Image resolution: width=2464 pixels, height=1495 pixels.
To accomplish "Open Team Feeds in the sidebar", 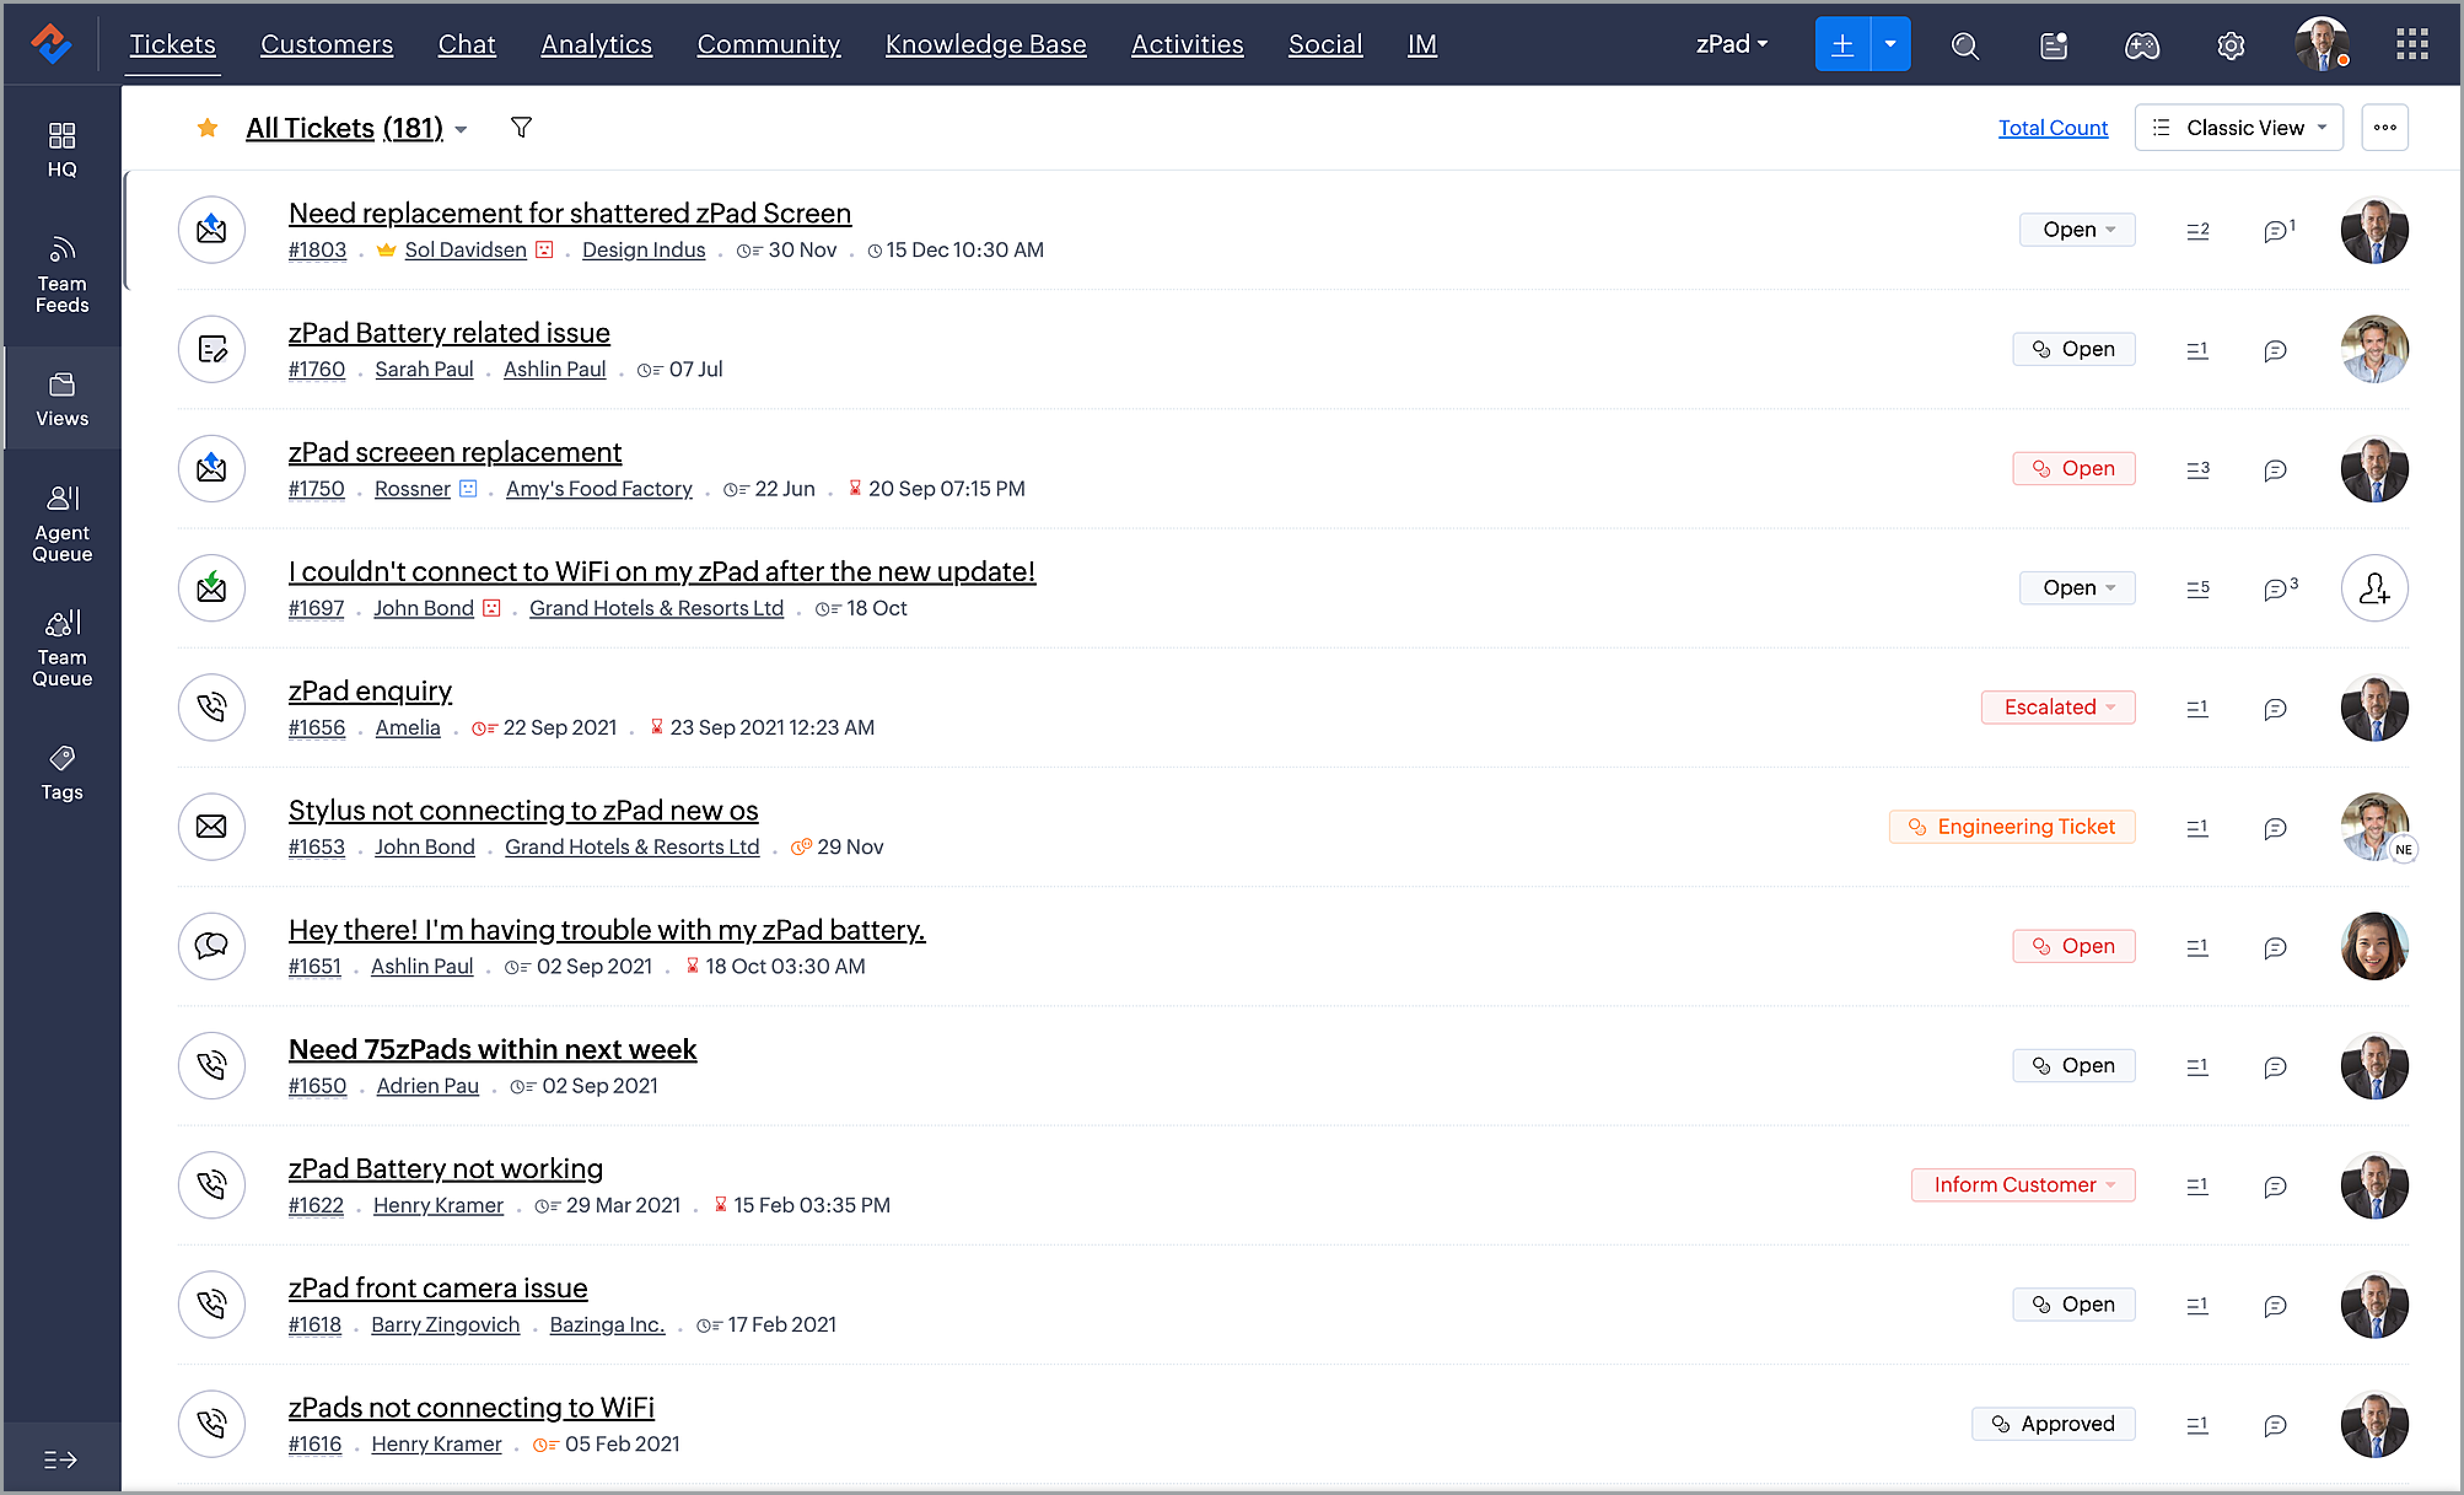I will 62,275.
